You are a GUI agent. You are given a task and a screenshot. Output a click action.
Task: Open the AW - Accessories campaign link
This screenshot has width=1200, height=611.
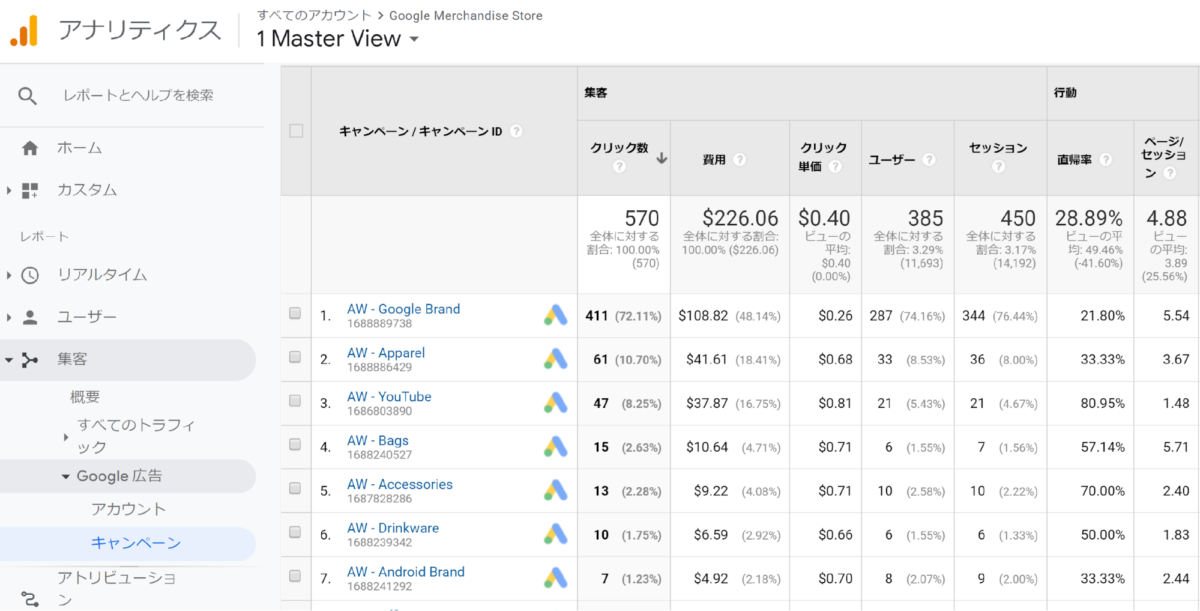pyautogui.click(x=400, y=484)
